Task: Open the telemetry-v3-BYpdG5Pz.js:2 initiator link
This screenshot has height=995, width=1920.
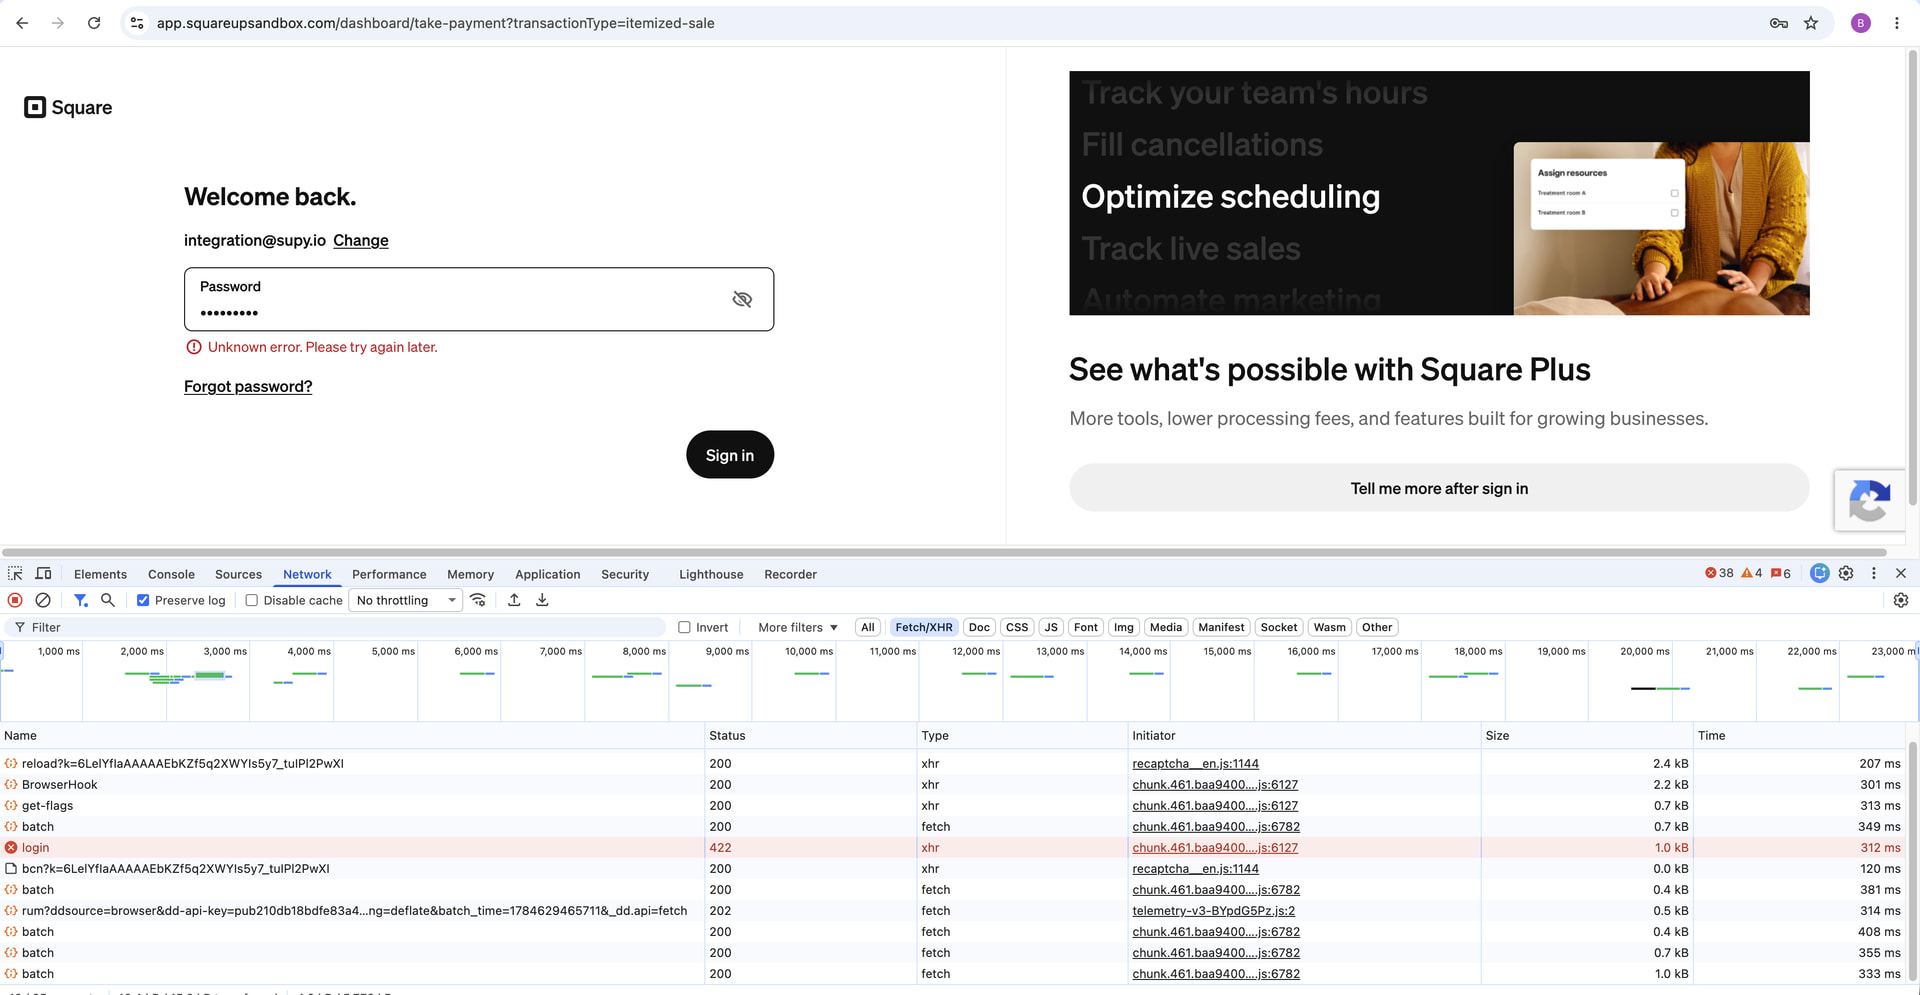Action: pos(1213,911)
